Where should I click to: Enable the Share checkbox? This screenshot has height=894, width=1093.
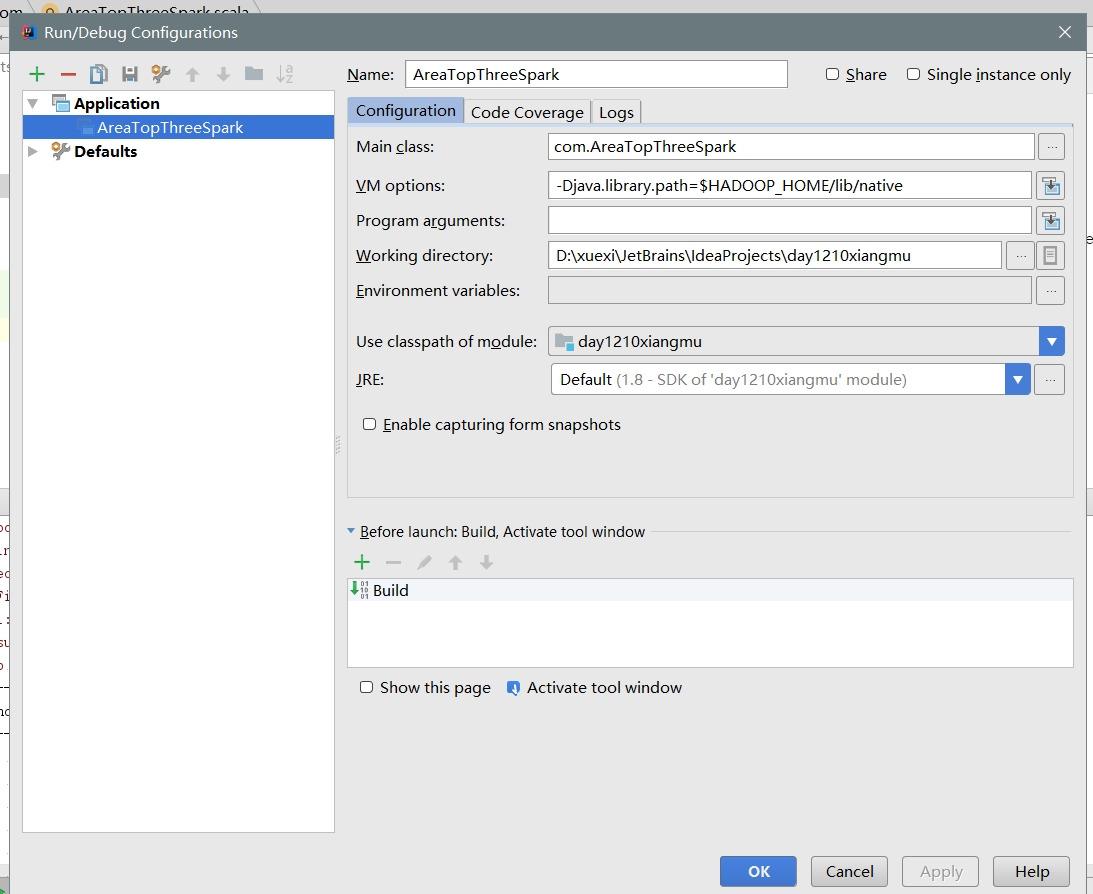click(x=832, y=74)
